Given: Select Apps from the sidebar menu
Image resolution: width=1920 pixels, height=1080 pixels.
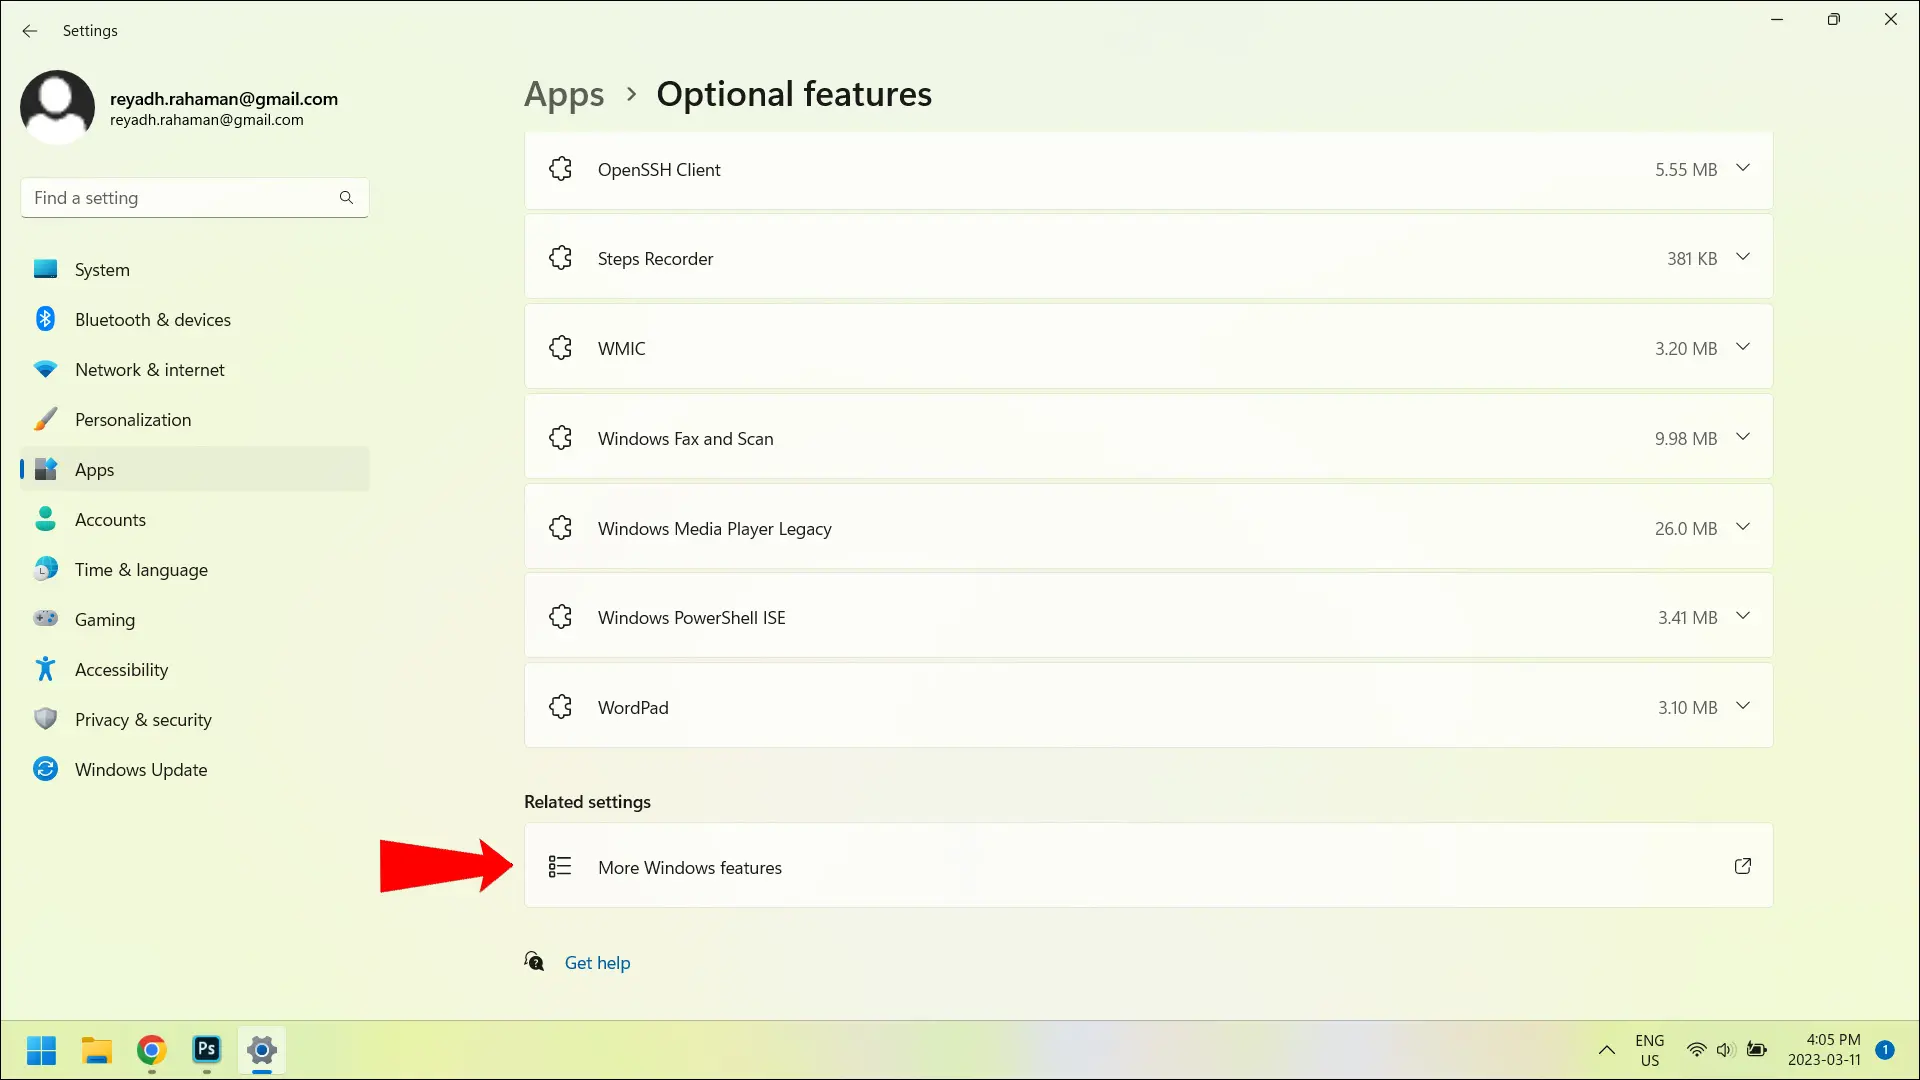Looking at the screenshot, I should click(x=94, y=468).
